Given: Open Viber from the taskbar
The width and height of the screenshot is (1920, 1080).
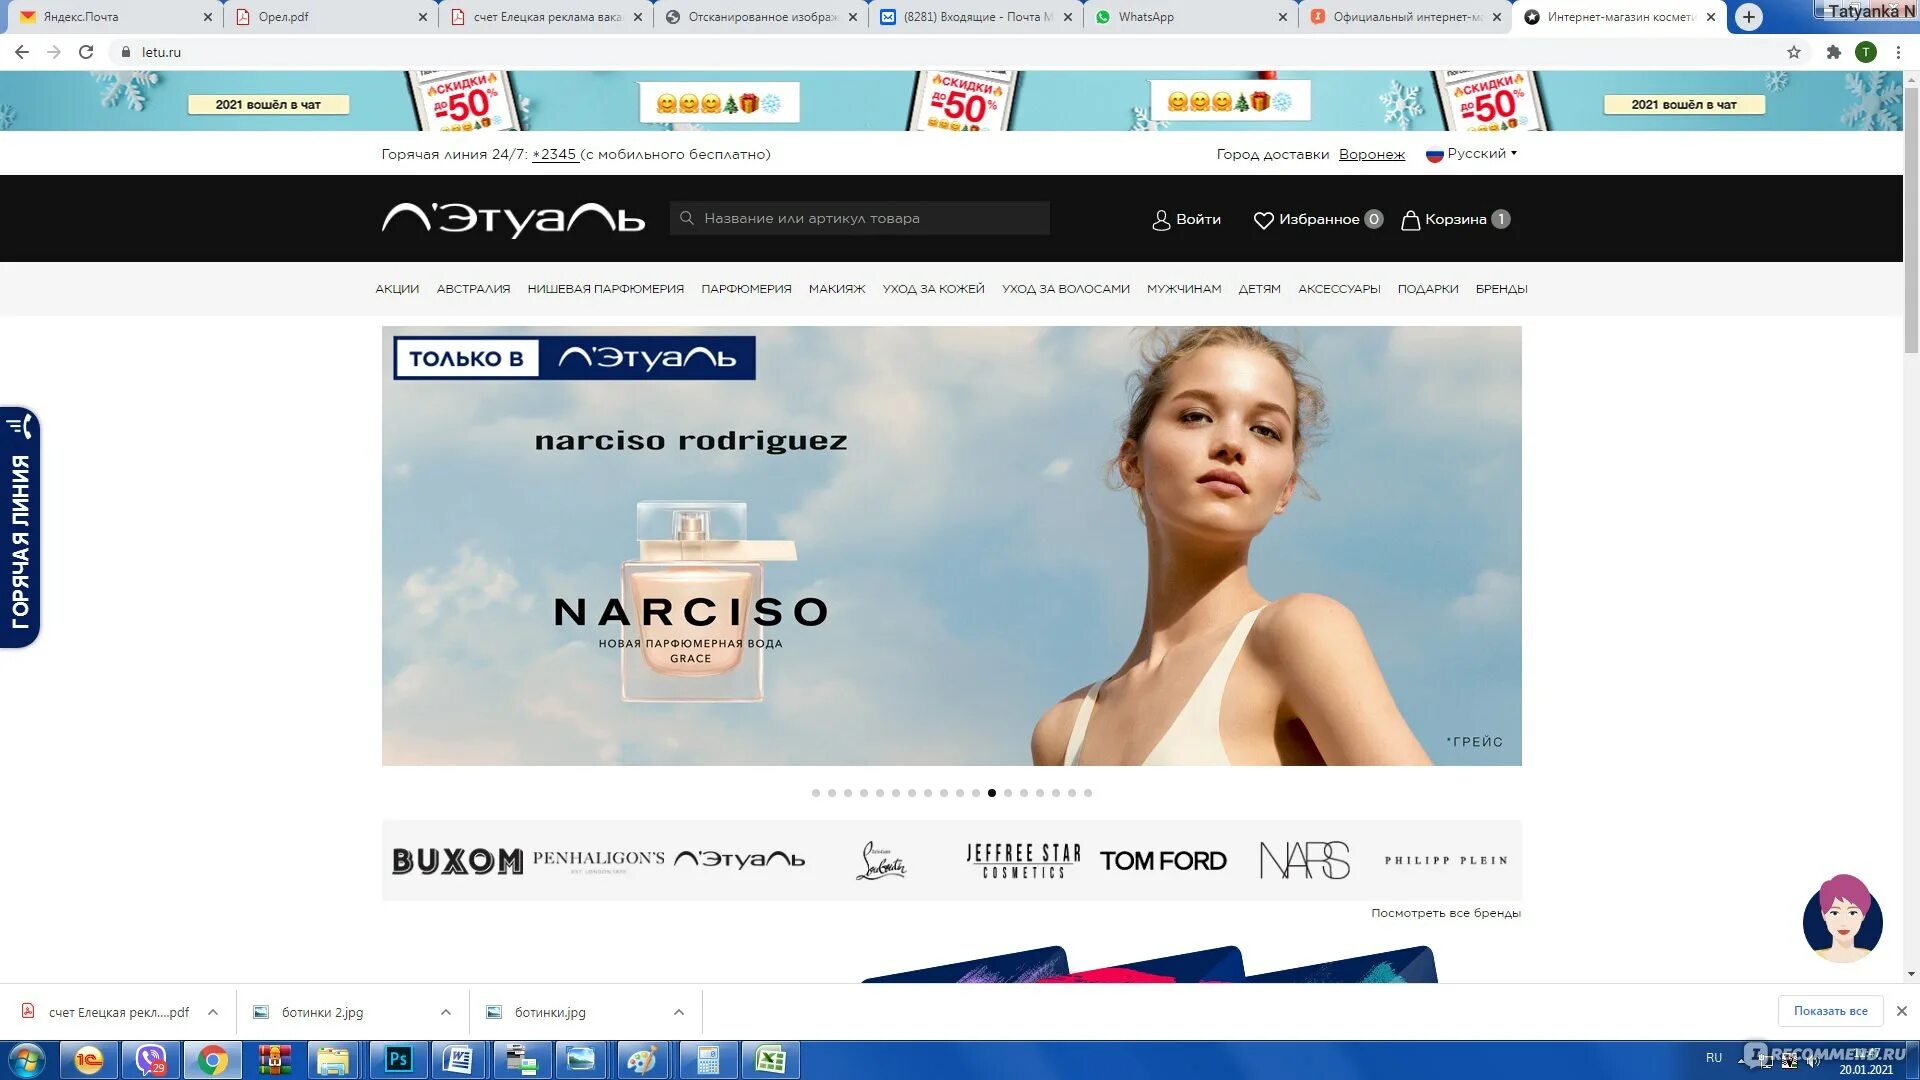Looking at the screenshot, I should (x=151, y=1060).
